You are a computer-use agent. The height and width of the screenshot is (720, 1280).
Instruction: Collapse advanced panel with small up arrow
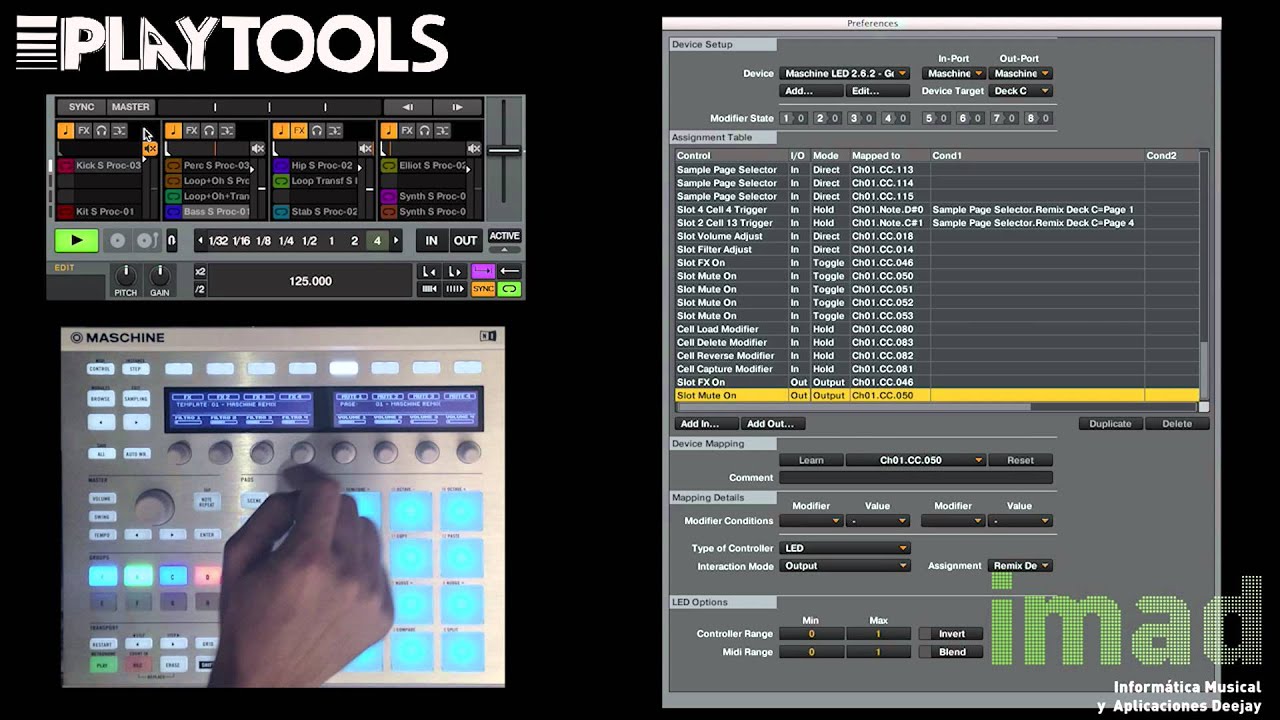click(x=504, y=249)
